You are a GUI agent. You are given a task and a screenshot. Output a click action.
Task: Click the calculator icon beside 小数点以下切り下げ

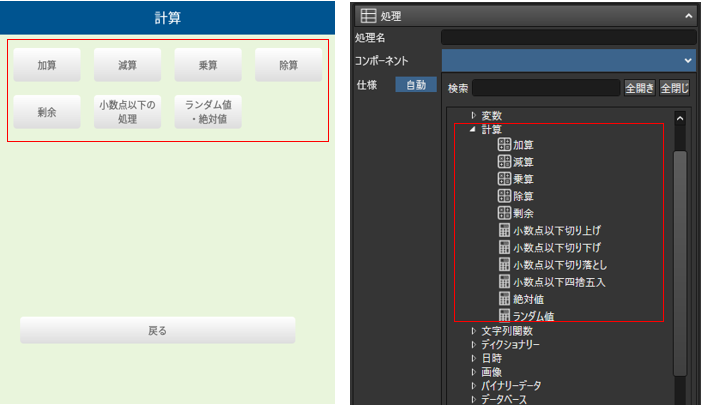[504, 247]
